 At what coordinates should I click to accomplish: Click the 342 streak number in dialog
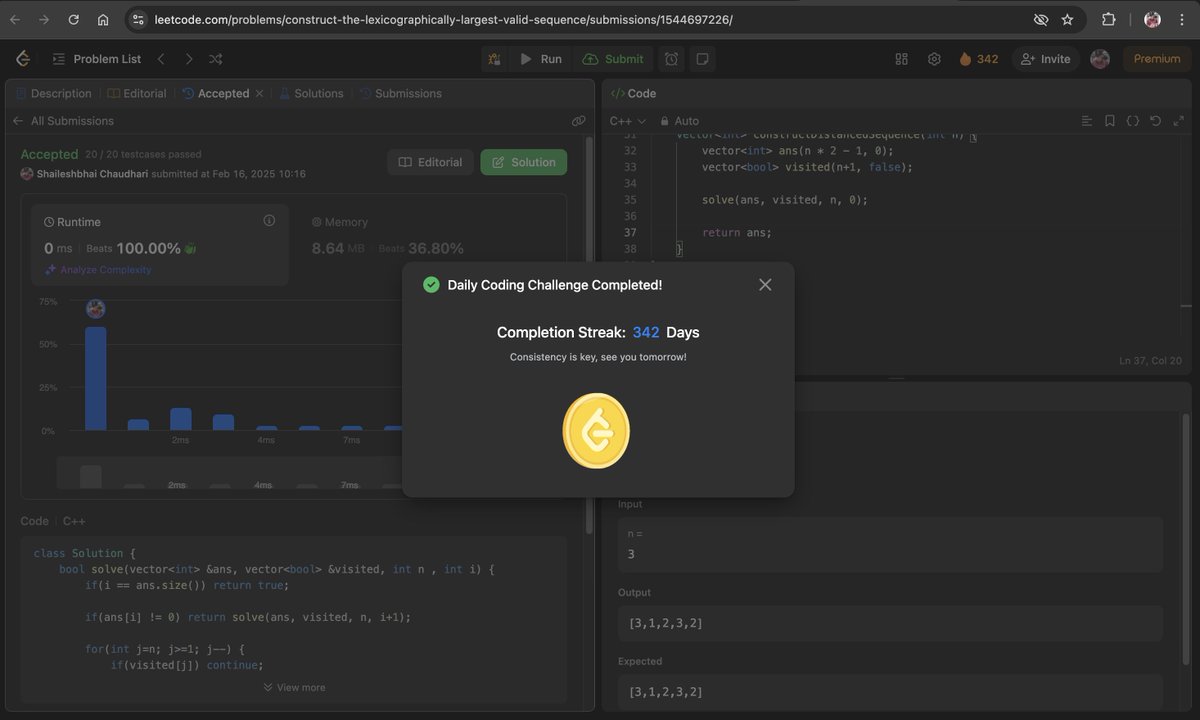coord(646,332)
